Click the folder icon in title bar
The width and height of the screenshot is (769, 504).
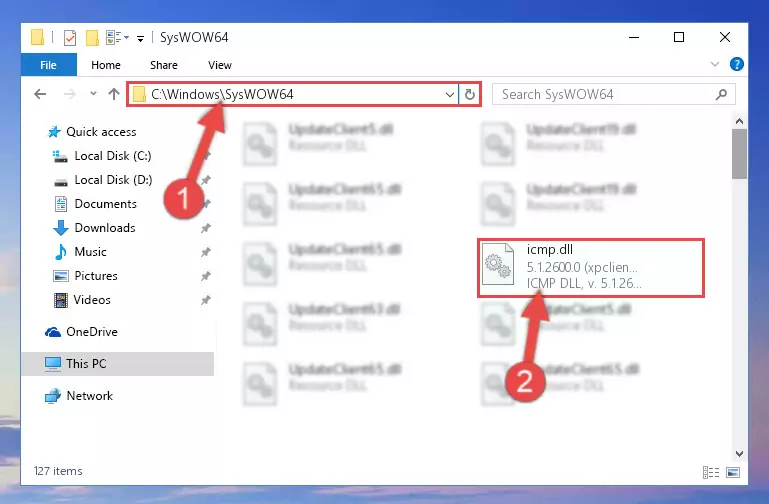37,37
